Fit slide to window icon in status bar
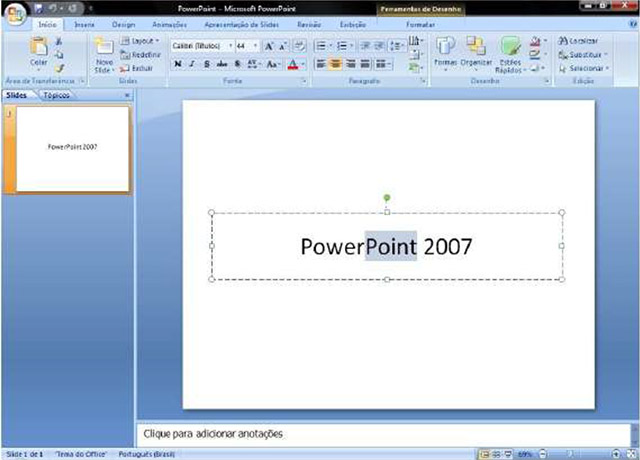 [631, 454]
